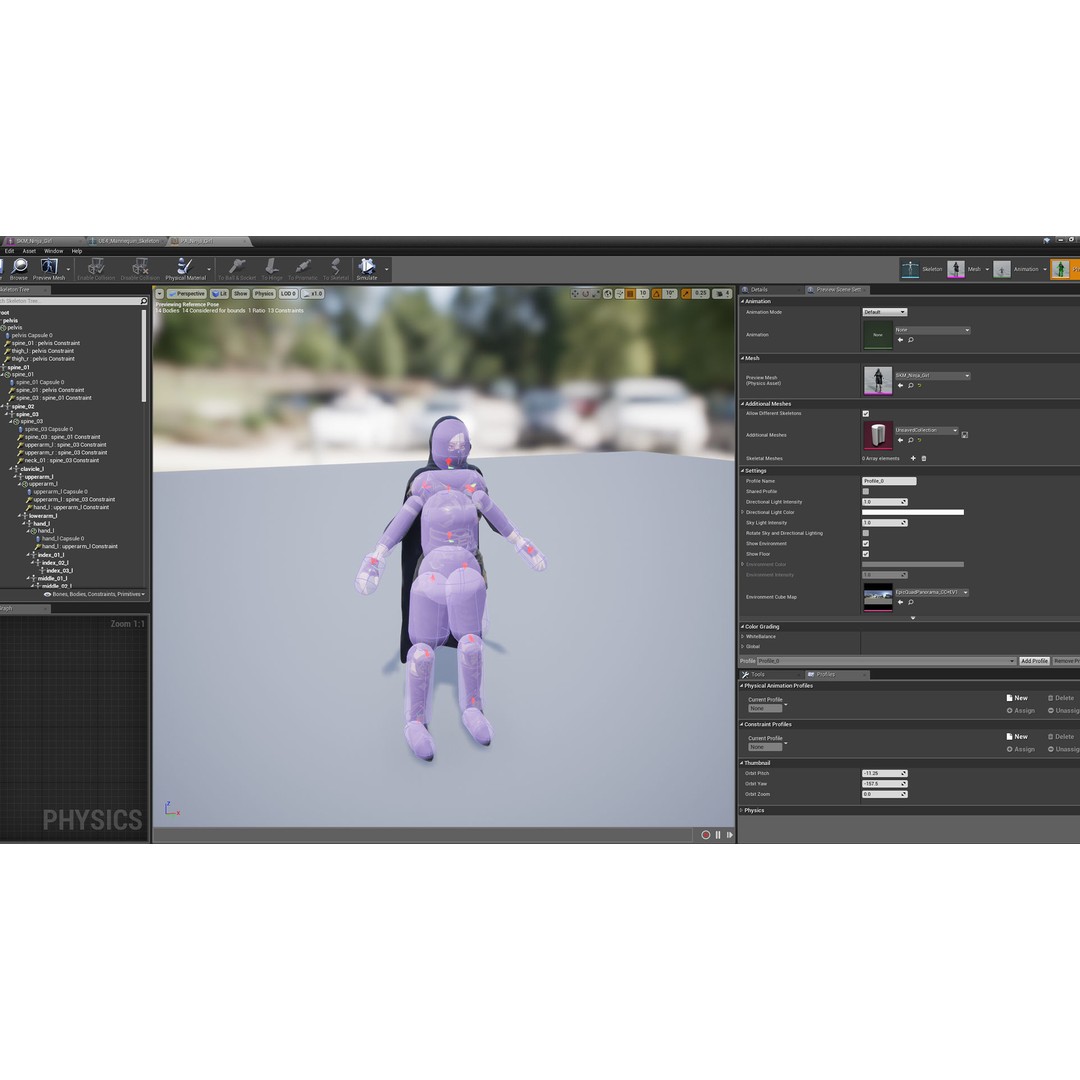Browse to Preview Mesh asset with magnifier

coord(911,386)
